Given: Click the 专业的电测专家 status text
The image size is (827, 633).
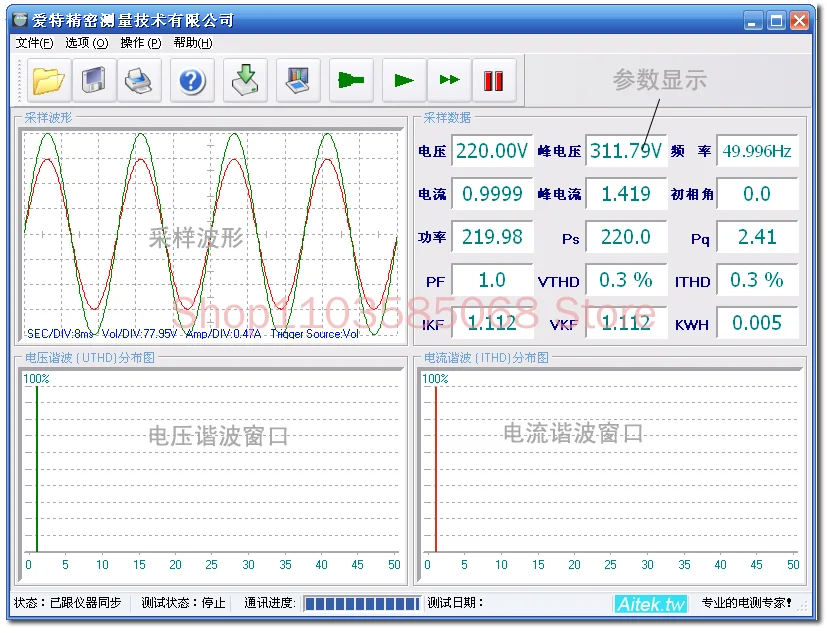Looking at the screenshot, I should pos(747,603).
